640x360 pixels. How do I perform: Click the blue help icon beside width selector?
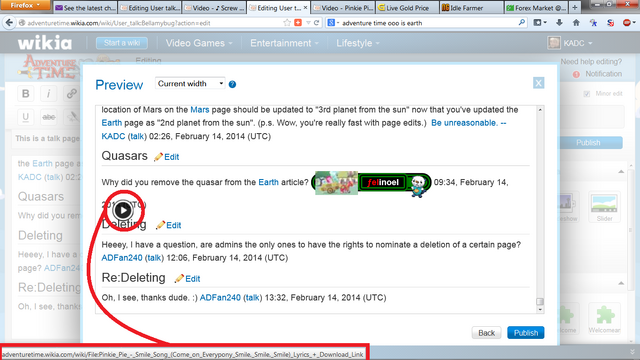(232, 84)
